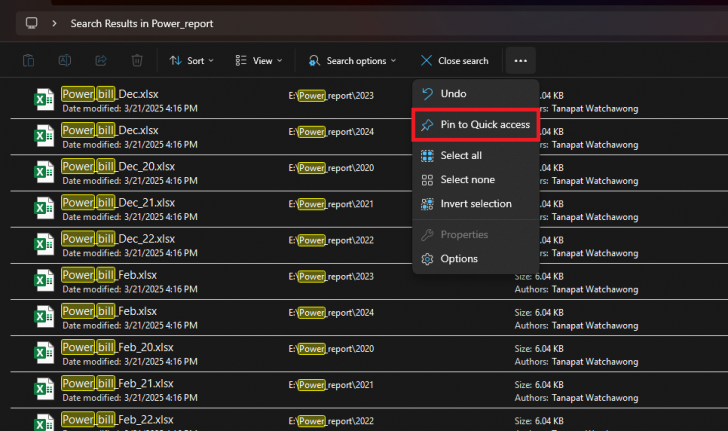Click the Rename icon in toolbar

pos(65,60)
